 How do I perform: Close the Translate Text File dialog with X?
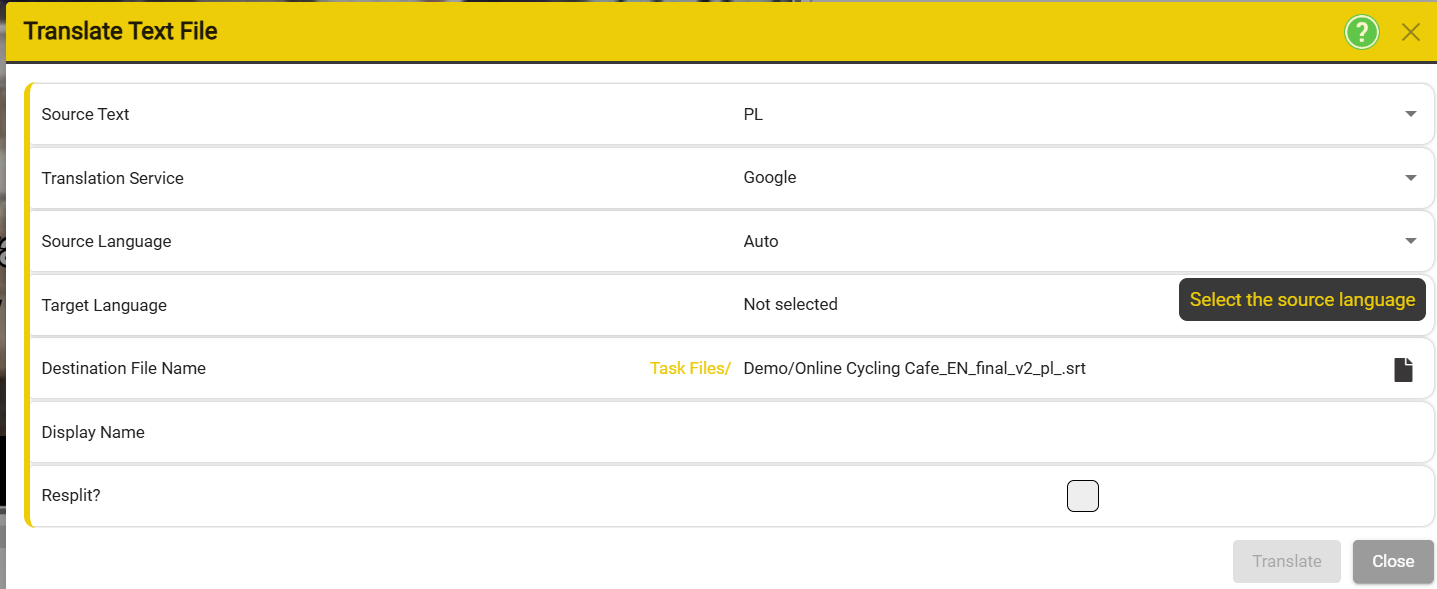click(x=1411, y=32)
